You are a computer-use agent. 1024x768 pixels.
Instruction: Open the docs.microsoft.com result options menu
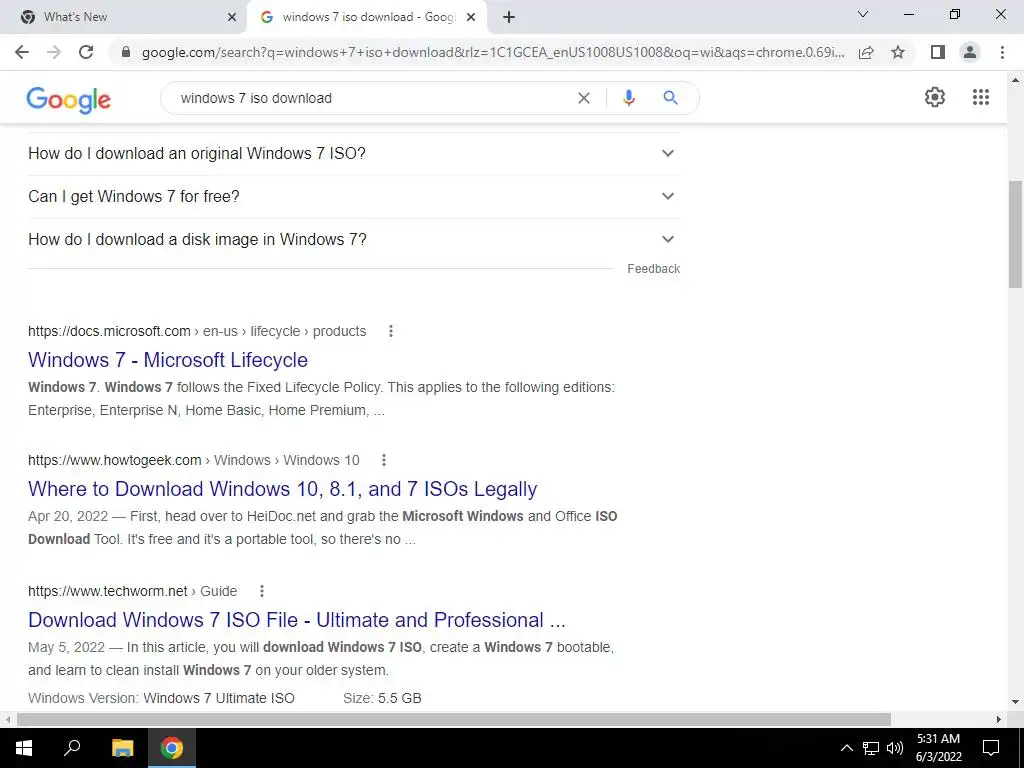click(x=391, y=331)
